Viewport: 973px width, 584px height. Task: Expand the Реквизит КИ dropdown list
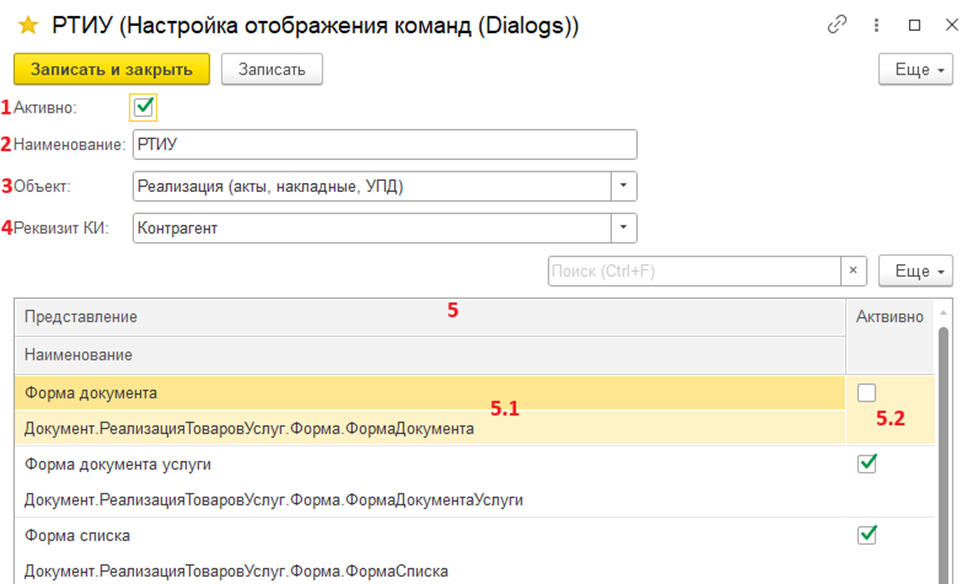point(624,228)
